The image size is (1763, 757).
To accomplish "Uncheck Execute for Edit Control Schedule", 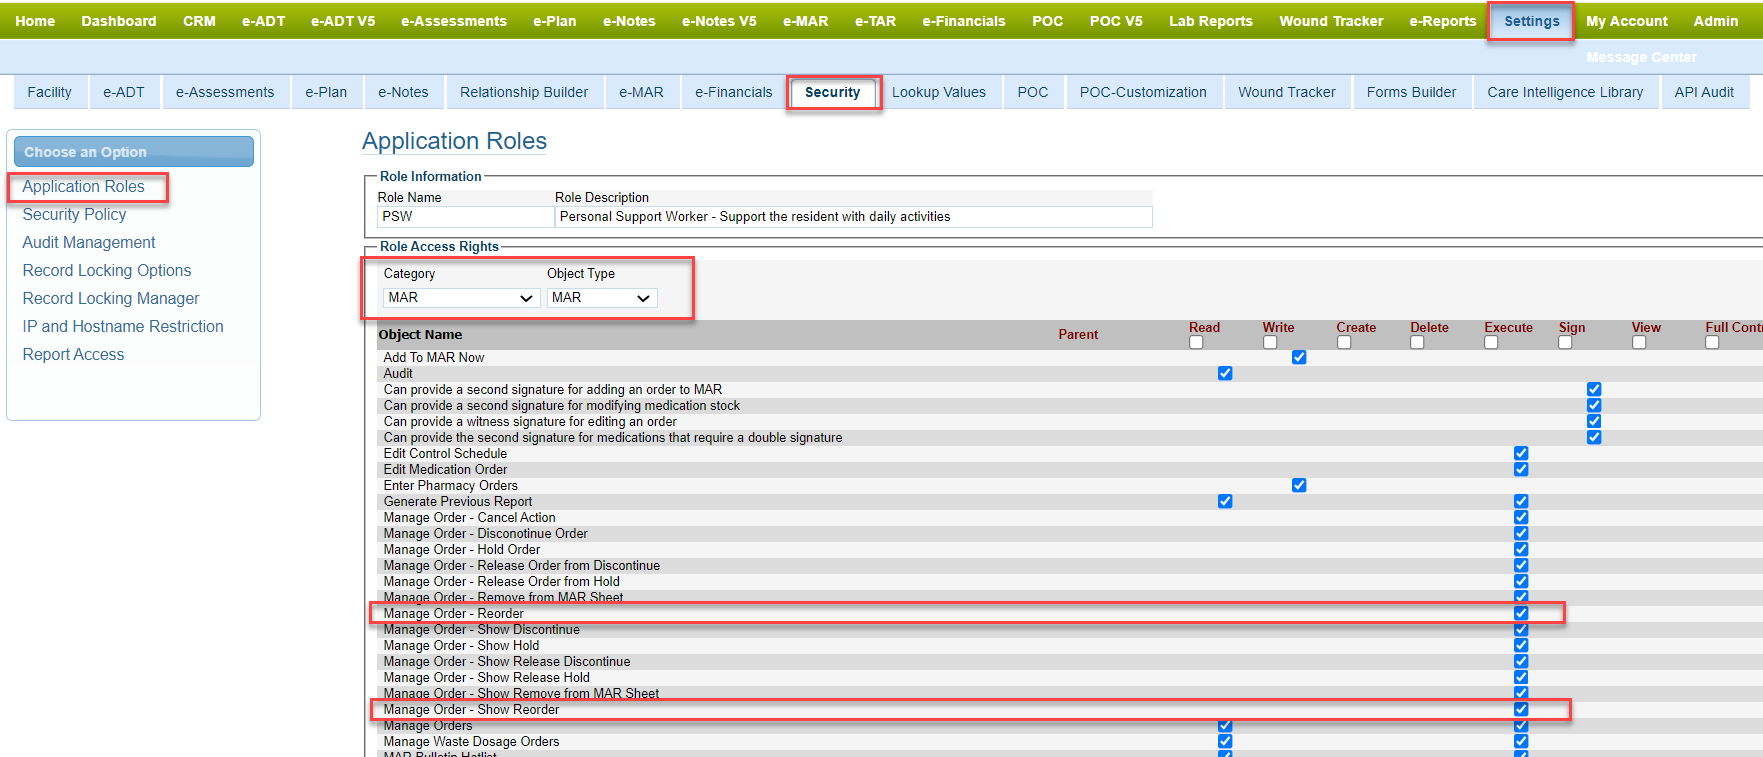I will pyautogui.click(x=1521, y=453).
